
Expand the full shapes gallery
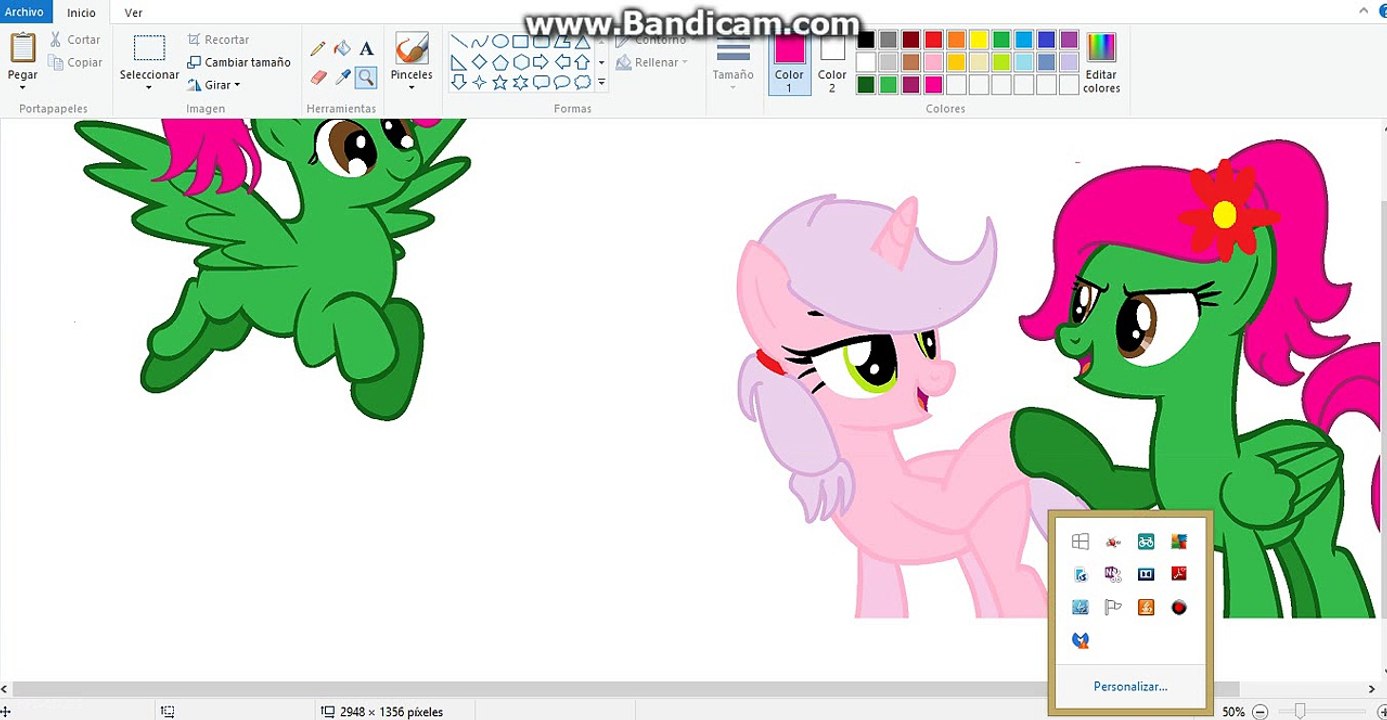point(601,82)
